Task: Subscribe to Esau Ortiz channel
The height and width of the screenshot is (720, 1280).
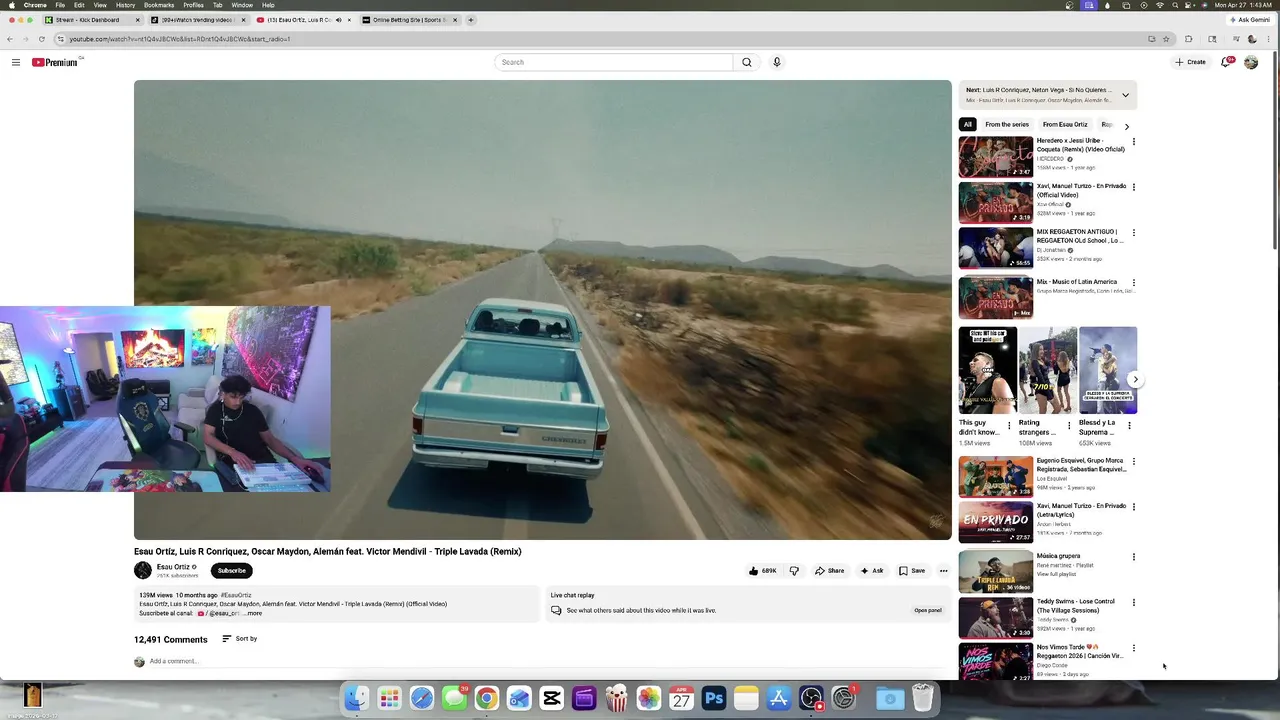Action: pos(232,571)
